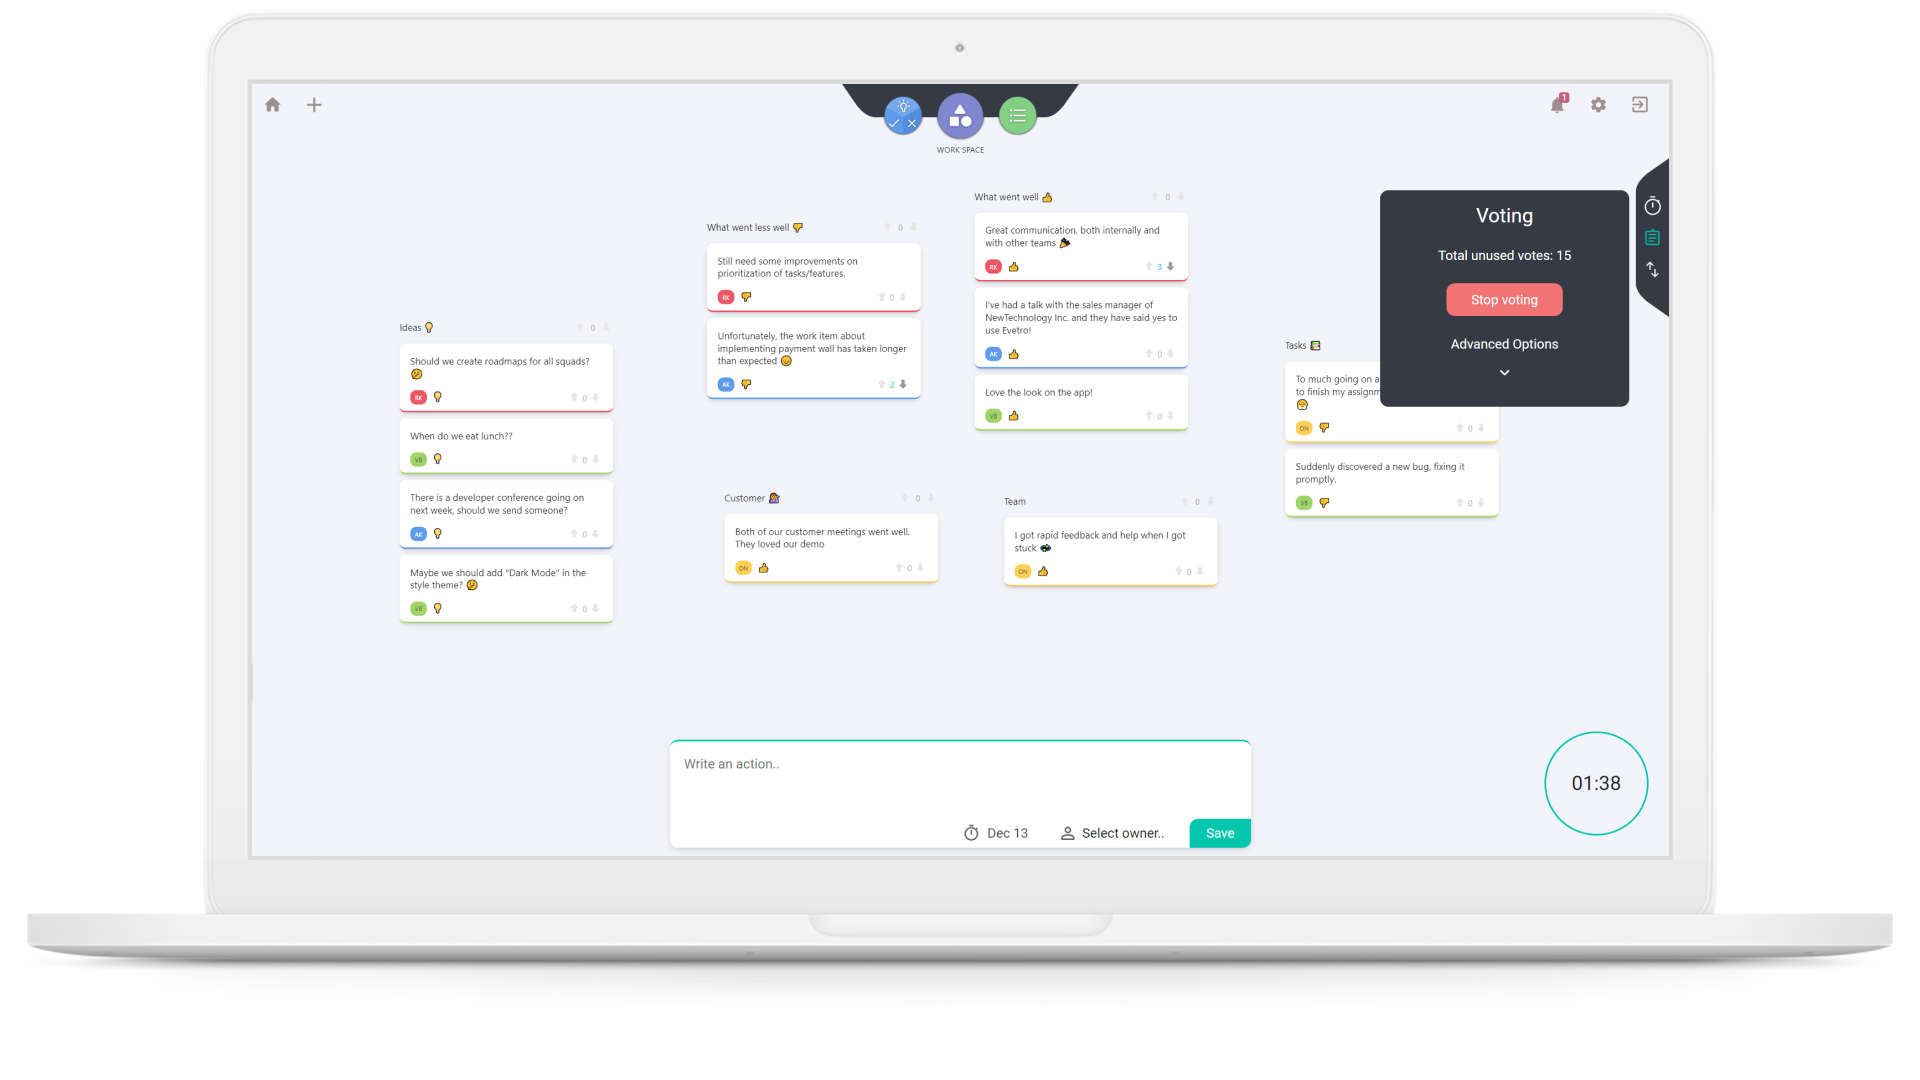
Task: Click the team/groups workspace icon
Action: (x=960, y=116)
